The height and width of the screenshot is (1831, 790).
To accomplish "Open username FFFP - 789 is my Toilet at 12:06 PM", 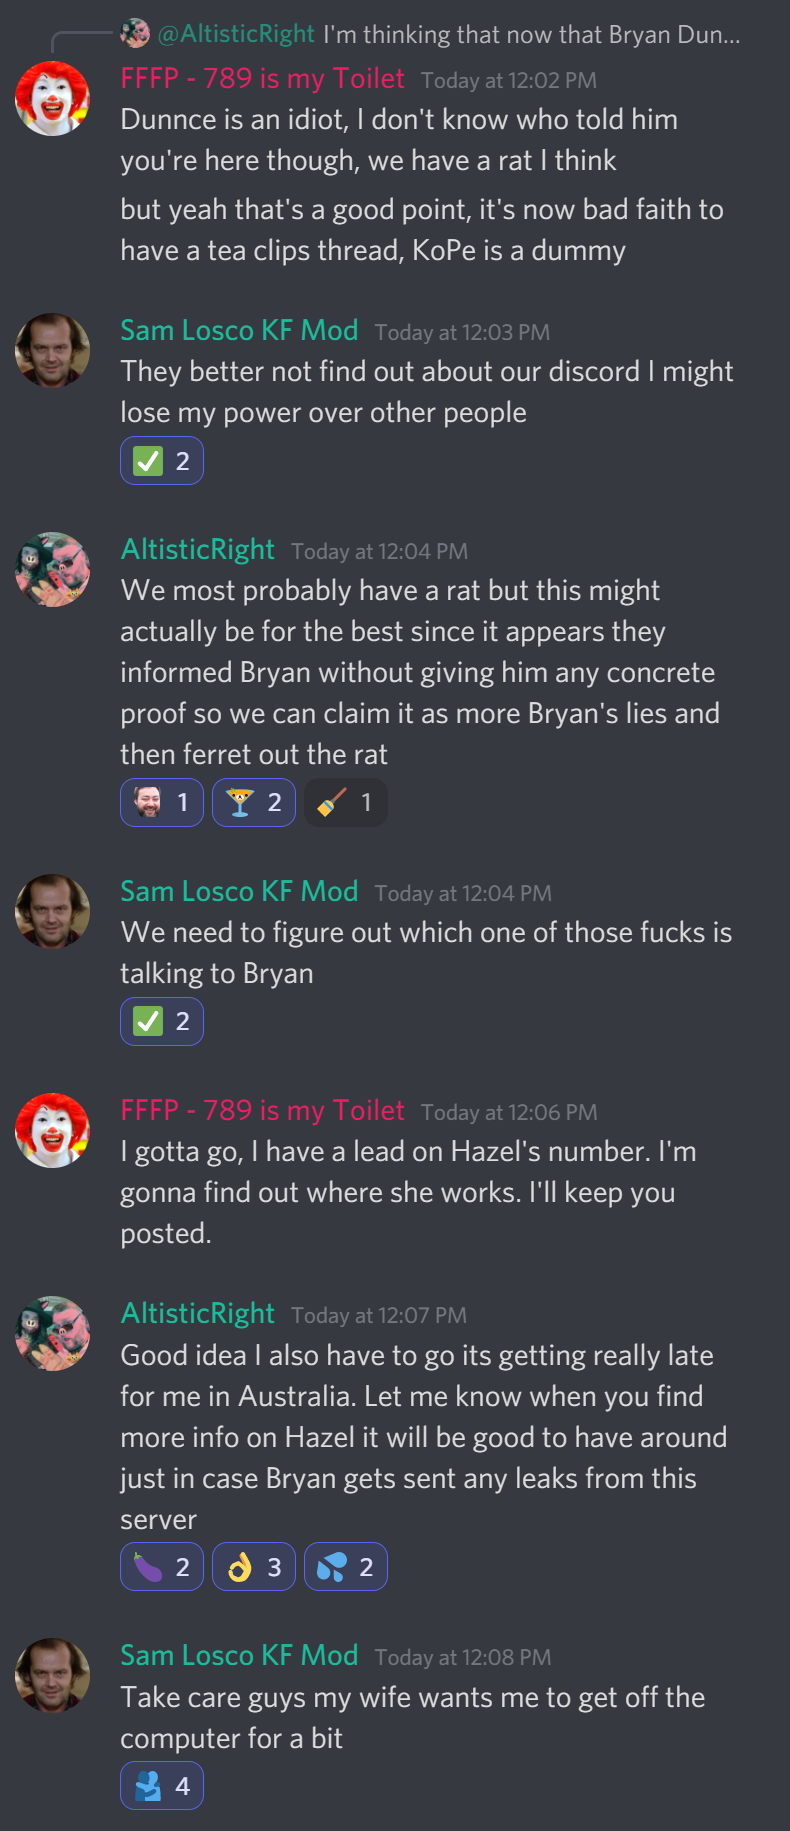I will click(262, 1110).
